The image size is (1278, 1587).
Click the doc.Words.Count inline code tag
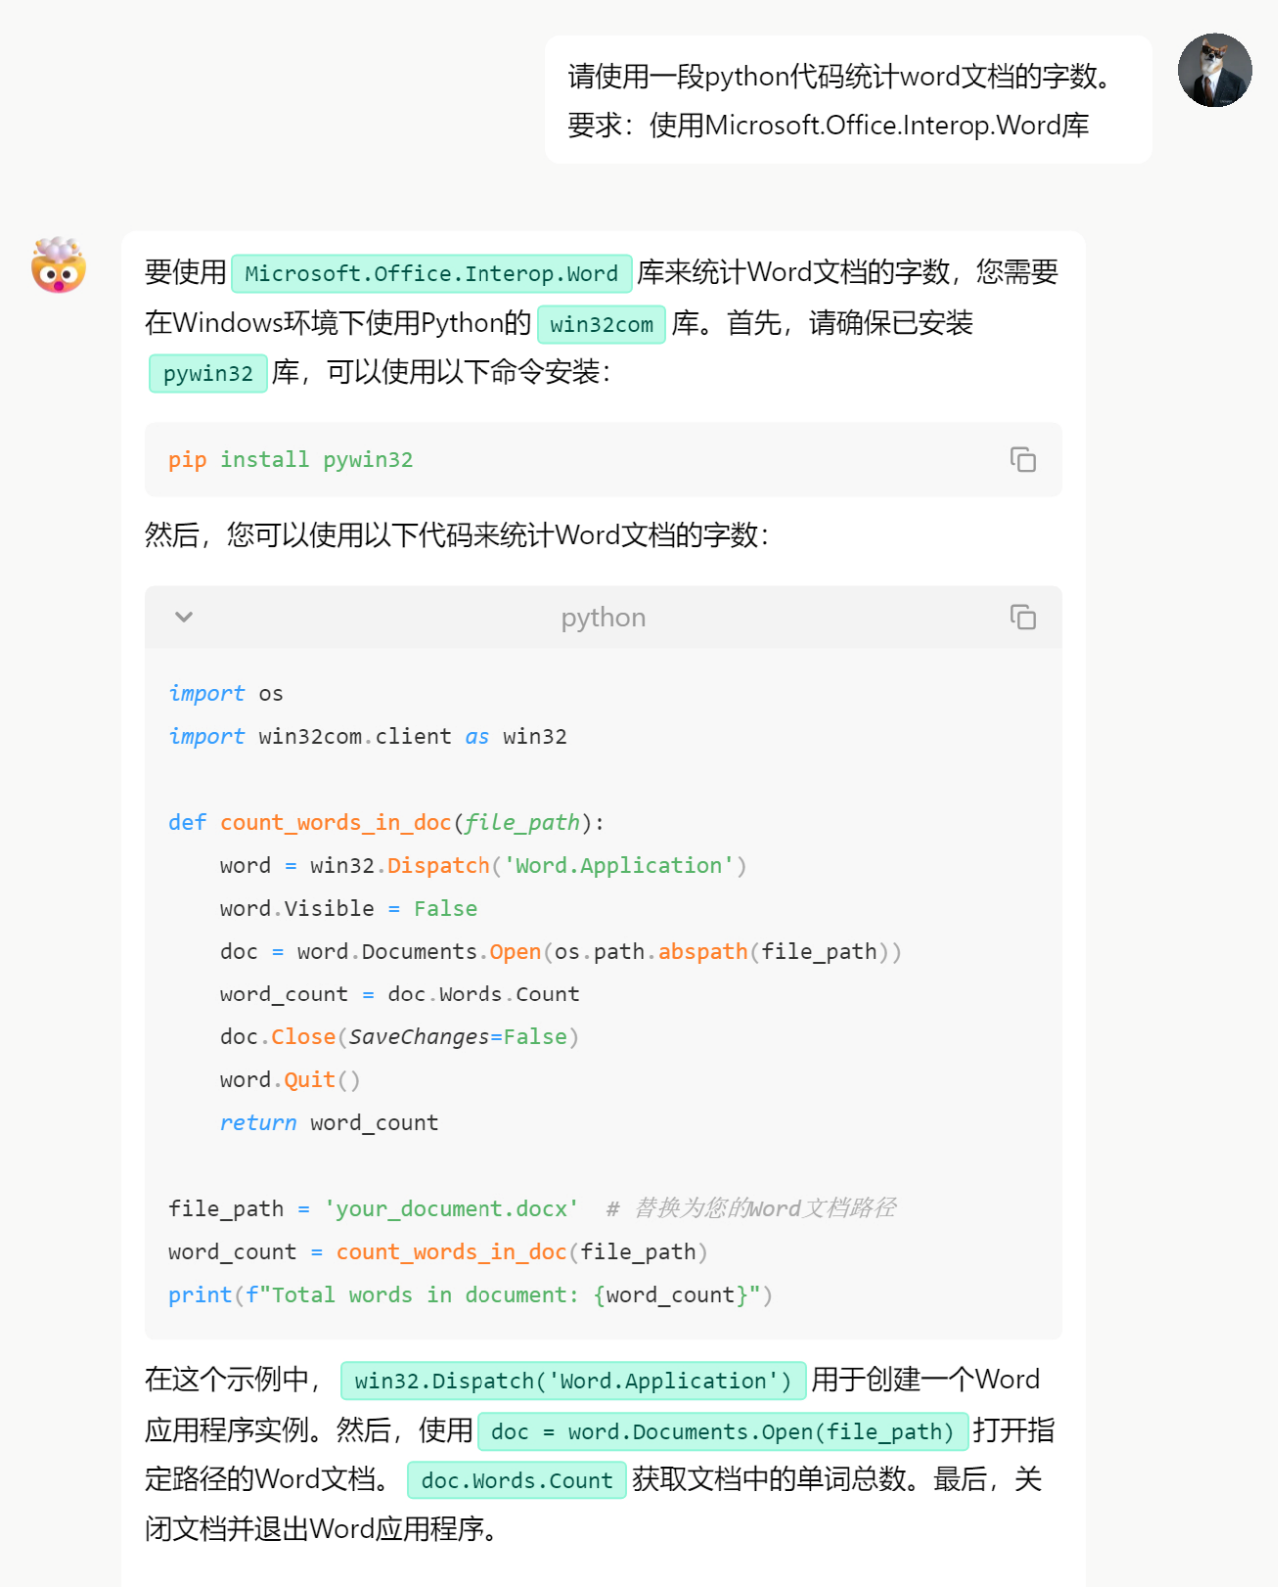(x=516, y=1481)
